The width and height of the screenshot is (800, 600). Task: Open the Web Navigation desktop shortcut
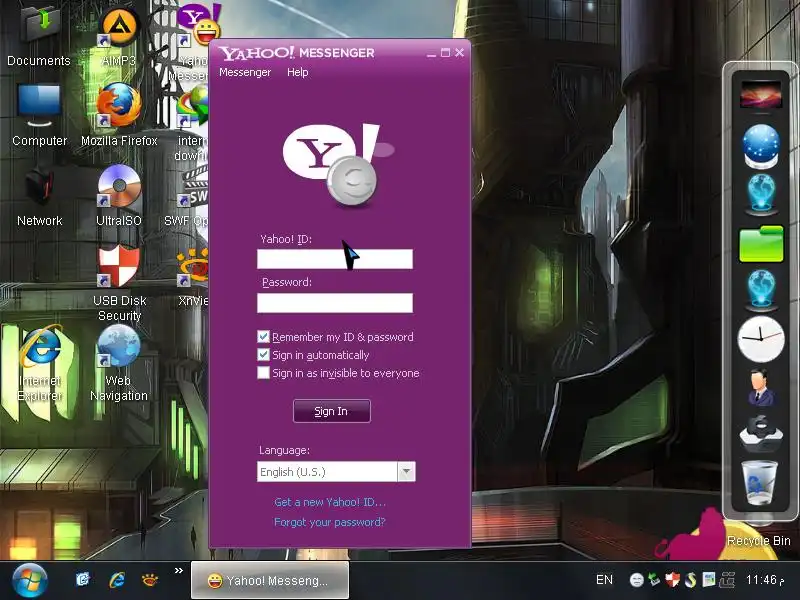[x=118, y=346]
